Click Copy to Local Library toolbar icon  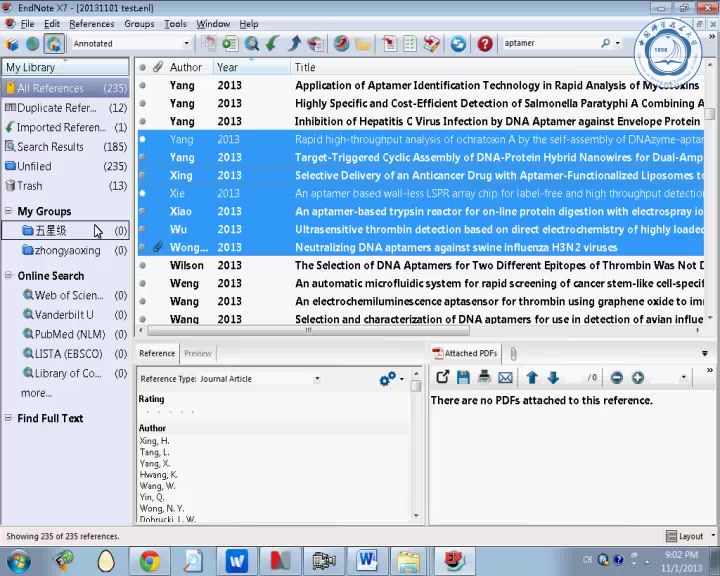coord(208,44)
